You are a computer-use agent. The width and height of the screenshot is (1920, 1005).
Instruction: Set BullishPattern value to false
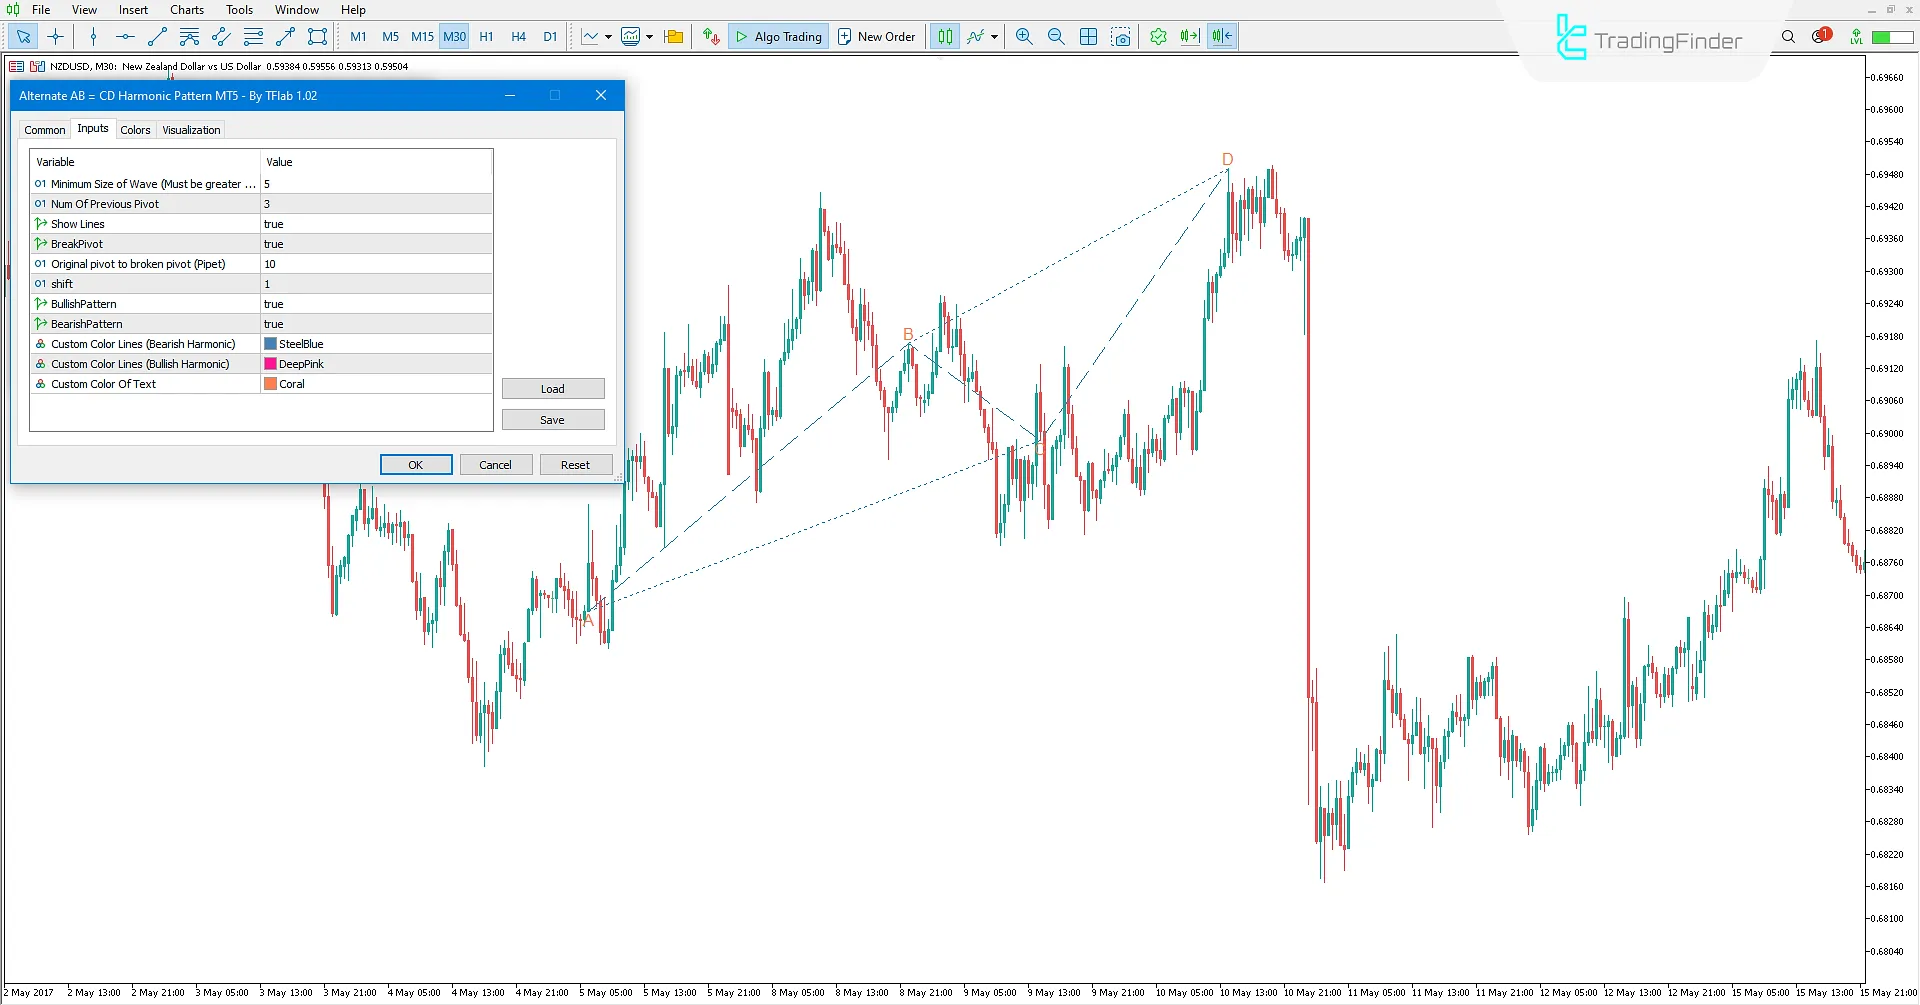pos(375,303)
